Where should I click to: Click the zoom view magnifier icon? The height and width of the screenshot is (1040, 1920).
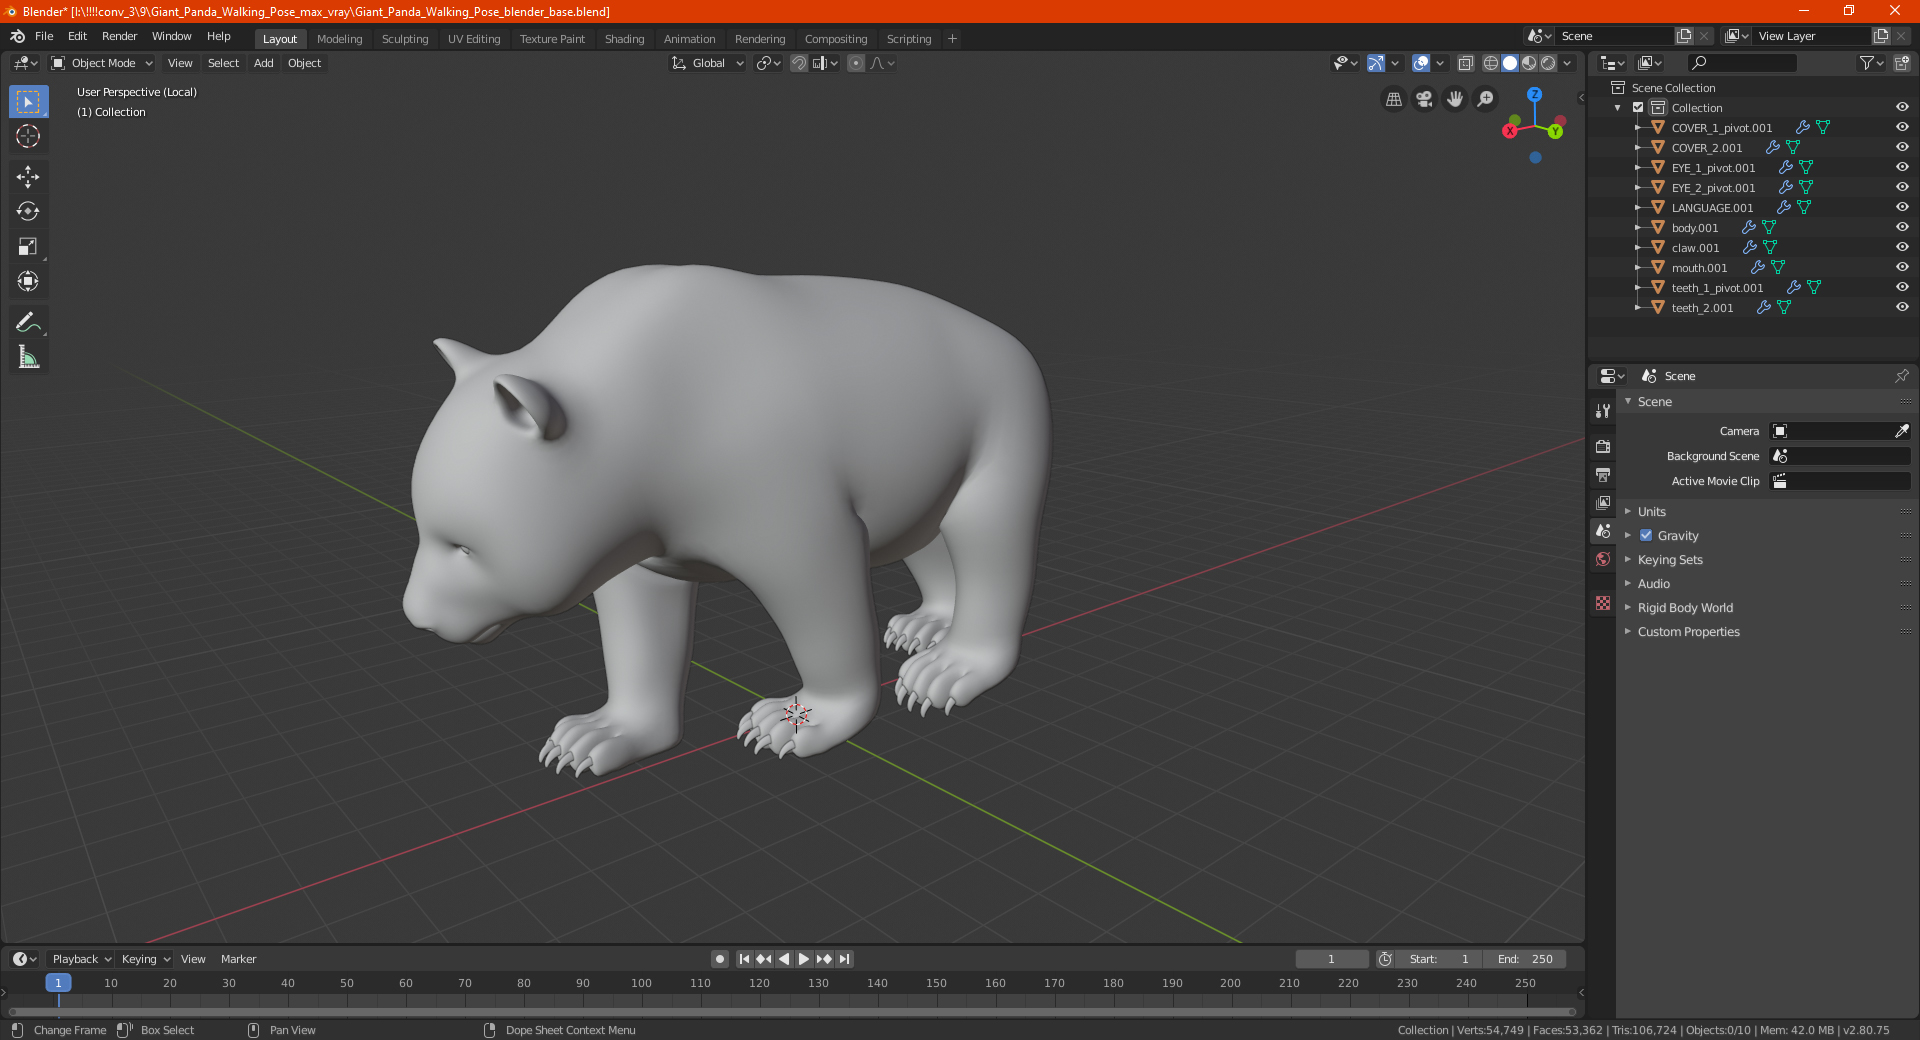click(1486, 99)
